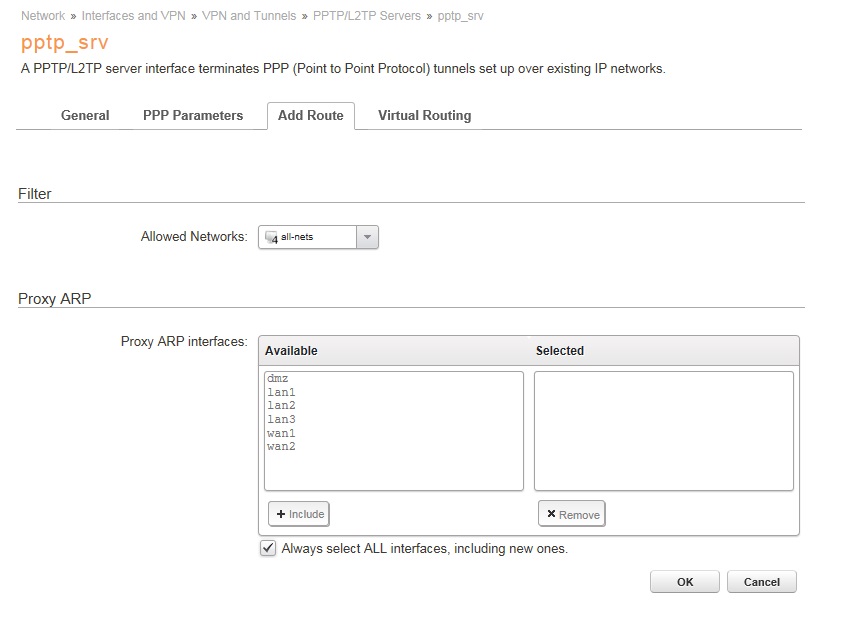Open the Allowed Networks dropdown arrow
This screenshot has height=622, width=851.
pos(367,238)
